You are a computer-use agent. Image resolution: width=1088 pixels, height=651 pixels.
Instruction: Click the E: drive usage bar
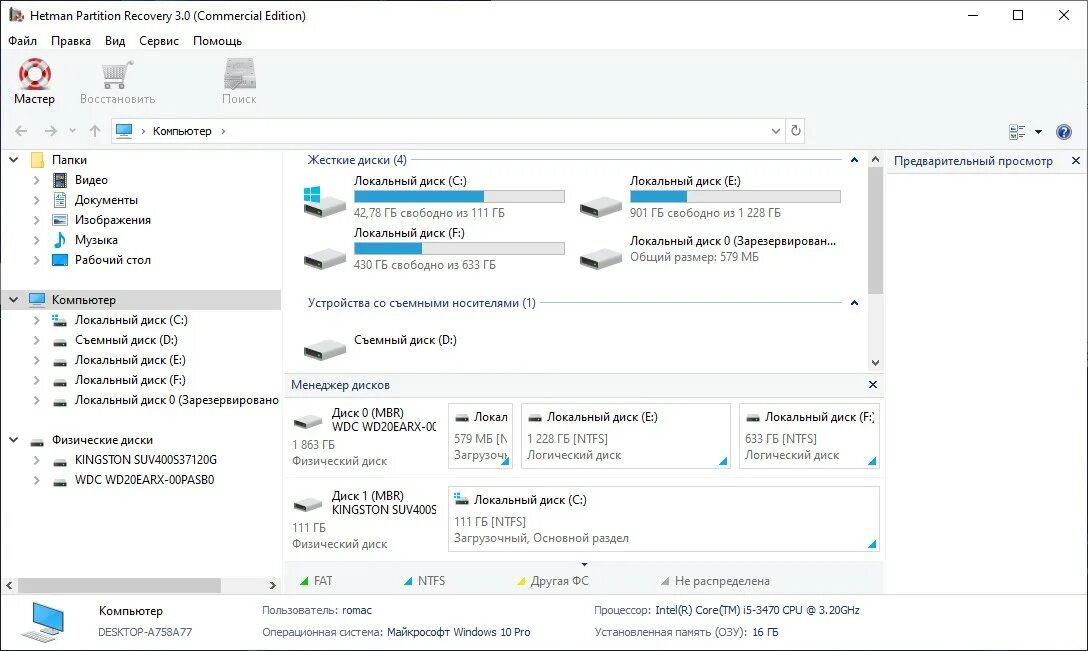coord(736,196)
